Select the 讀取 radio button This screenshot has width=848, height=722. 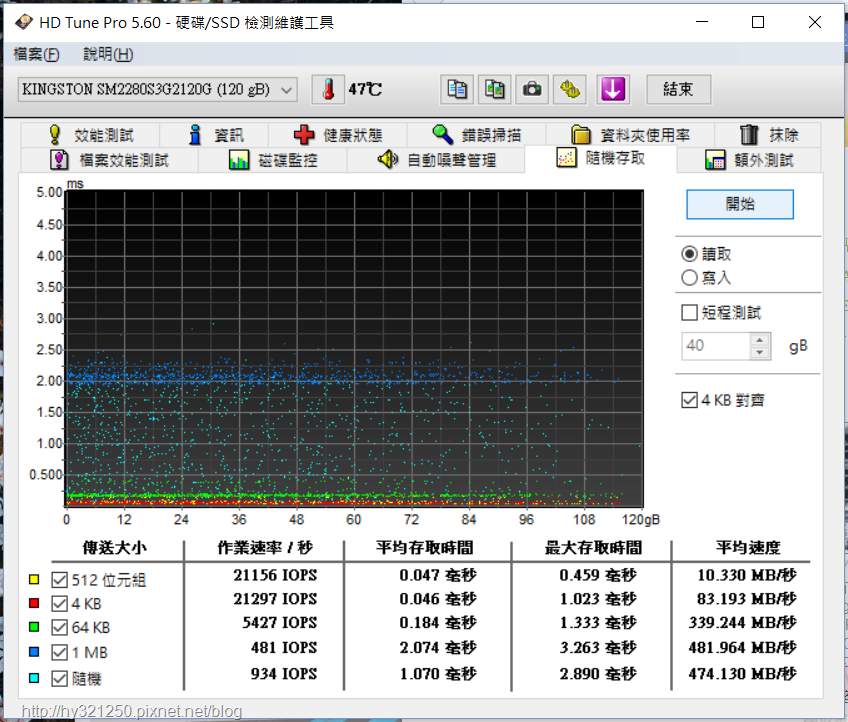point(689,254)
